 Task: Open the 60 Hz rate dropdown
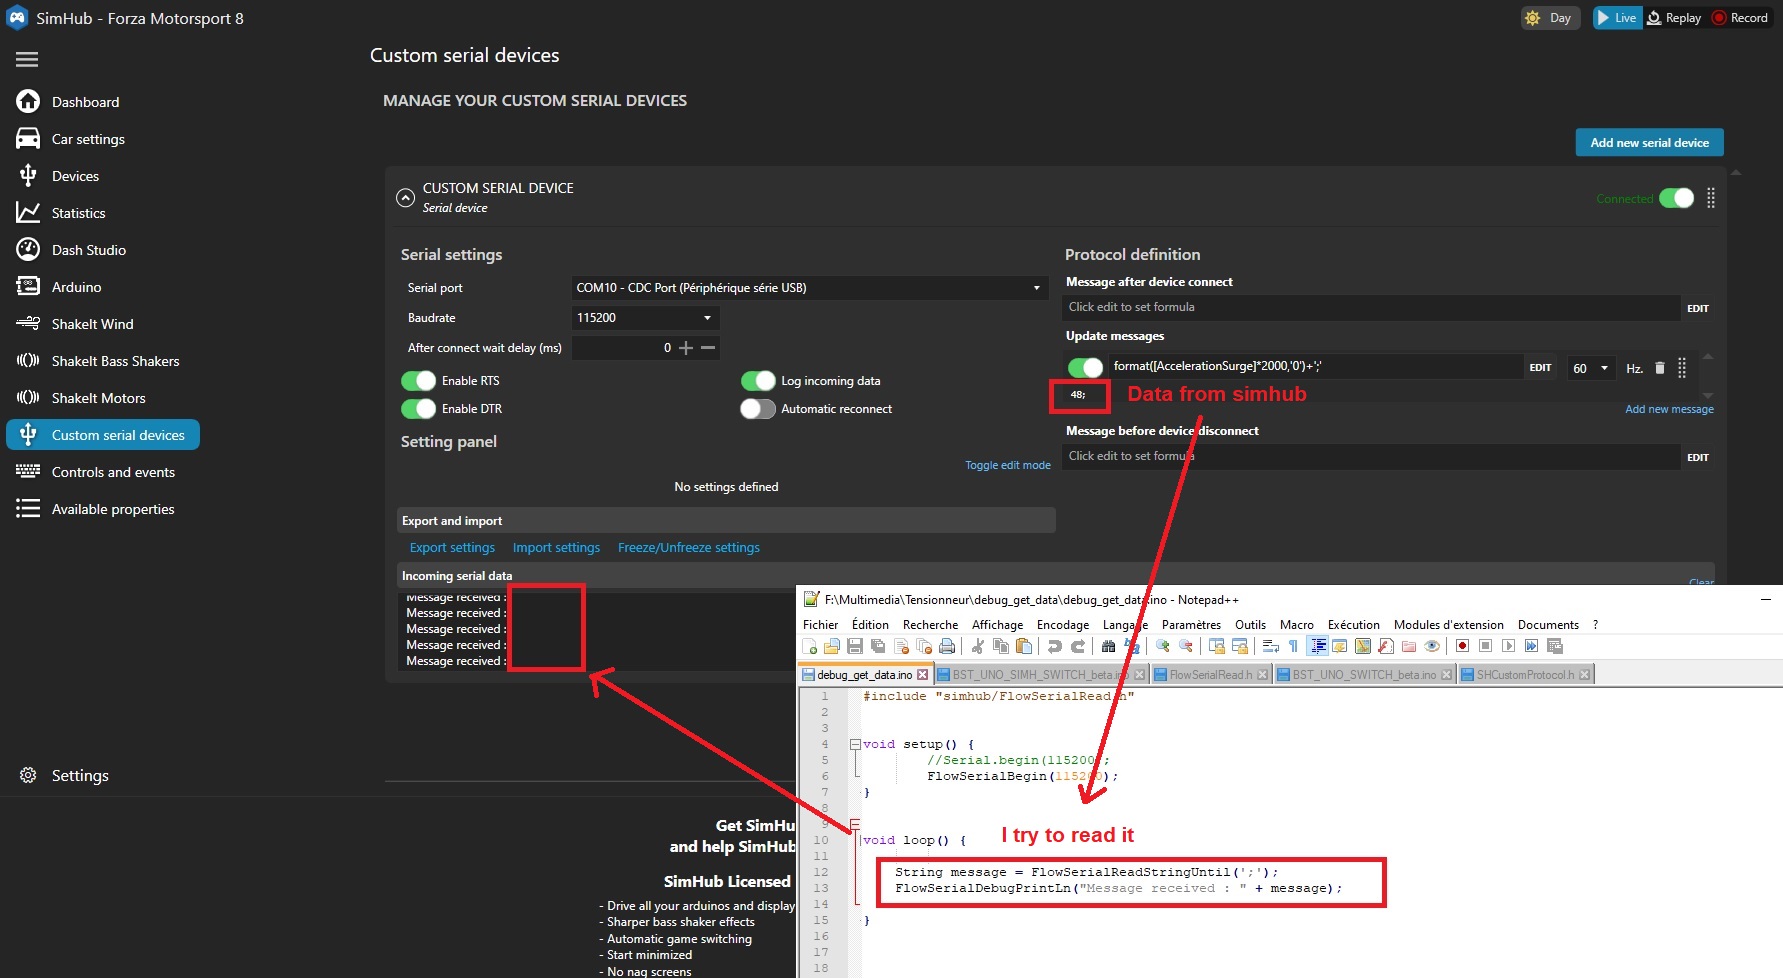(1590, 368)
